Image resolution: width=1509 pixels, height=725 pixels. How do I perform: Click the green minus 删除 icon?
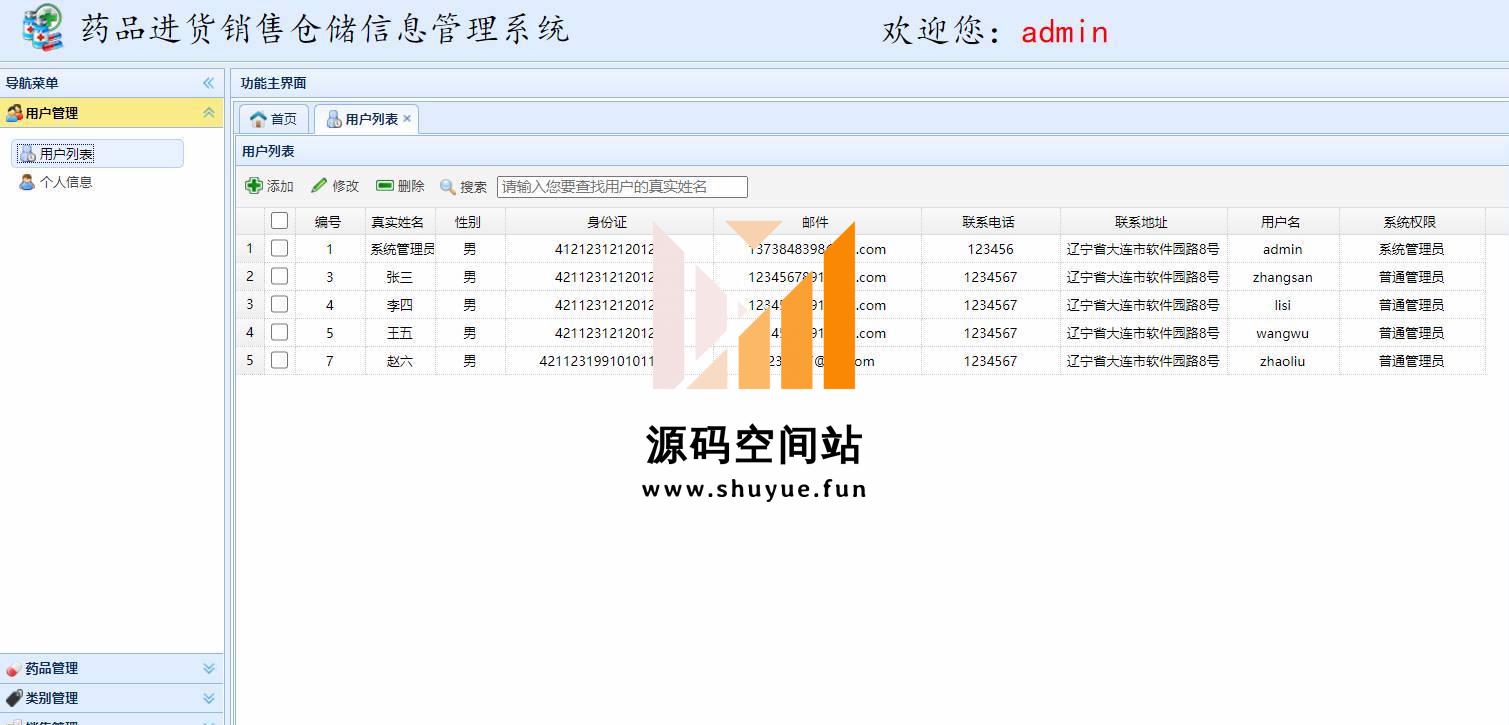point(385,185)
